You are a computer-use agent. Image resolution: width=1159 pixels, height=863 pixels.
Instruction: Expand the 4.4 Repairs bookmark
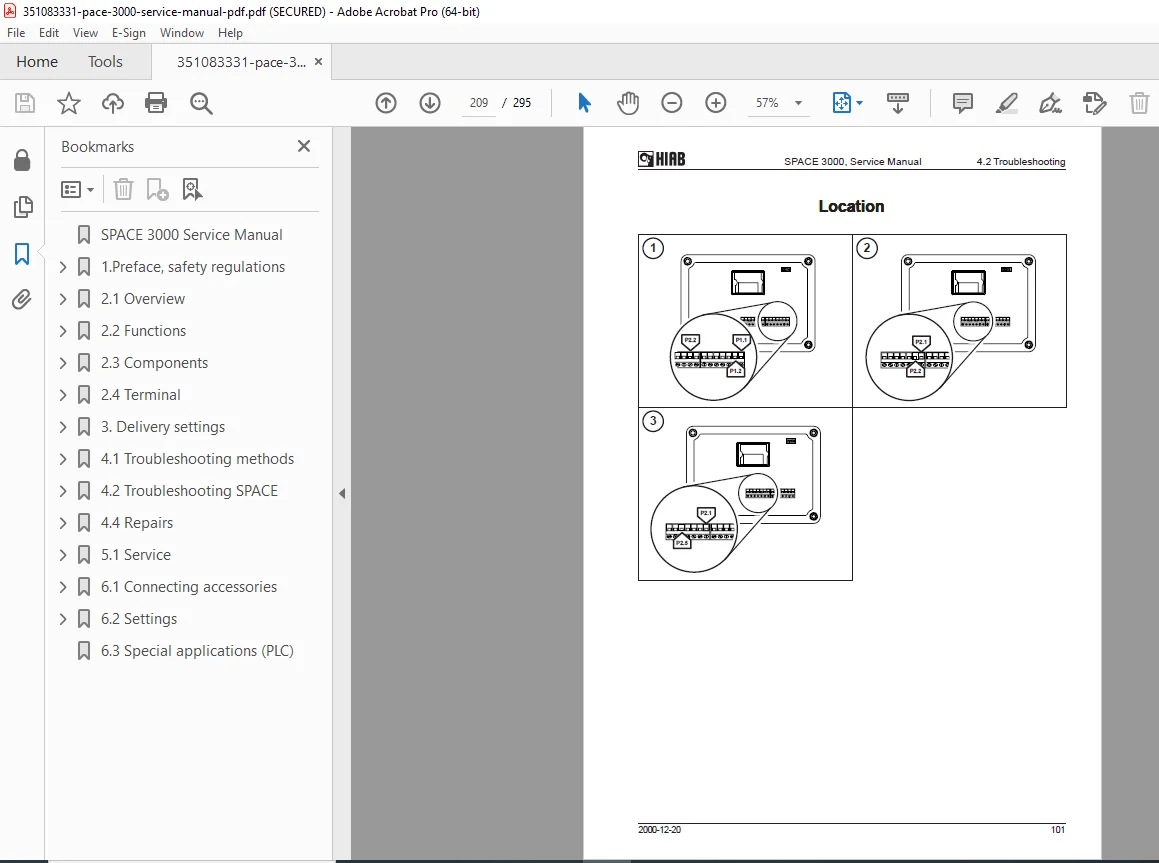pyautogui.click(x=63, y=523)
